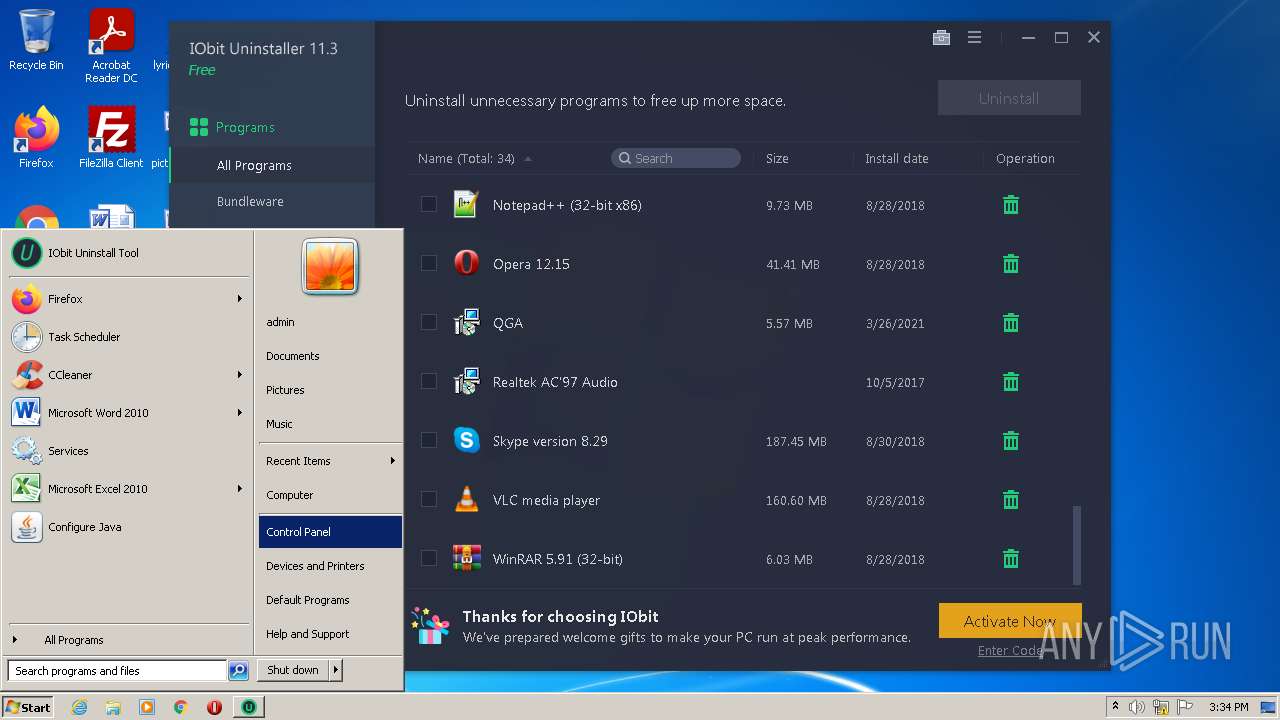1280x720 pixels.
Task: Click Chrome icon on the taskbar
Action: pyautogui.click(x=180, y=707)
